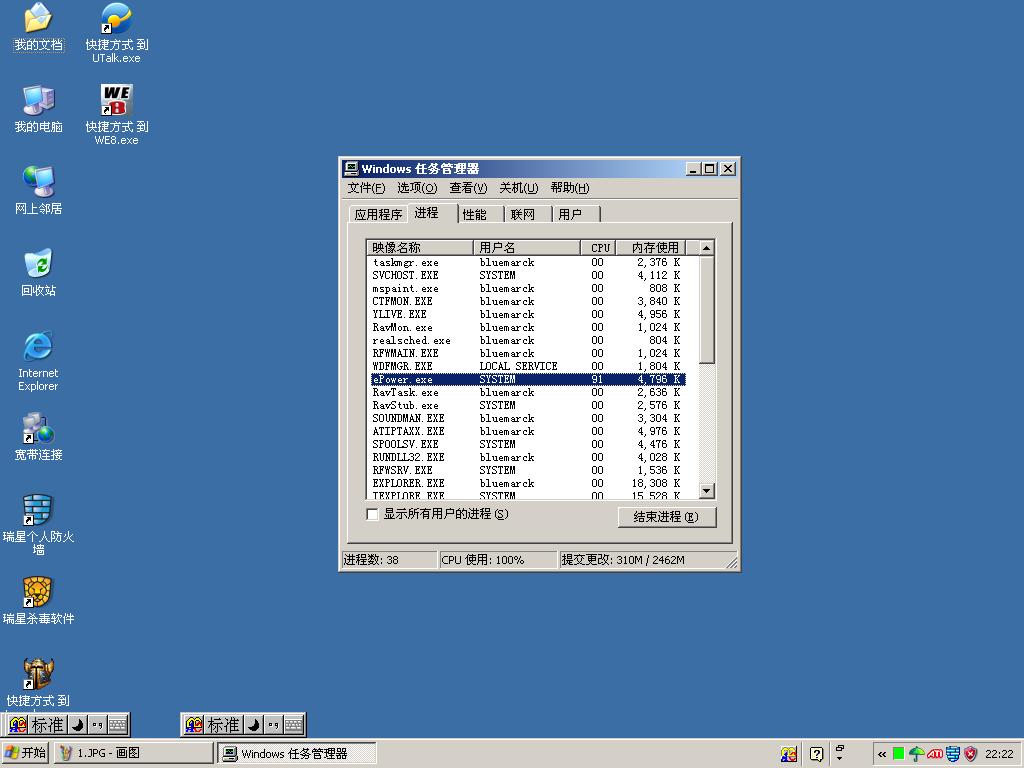Toggle half-moon width mode on rightmost IME toolbar

coord(253,725)
